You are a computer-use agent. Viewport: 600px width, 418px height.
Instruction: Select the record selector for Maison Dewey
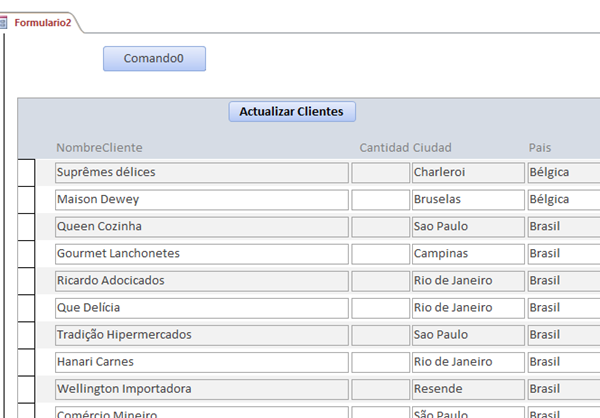tap(26, 199)
